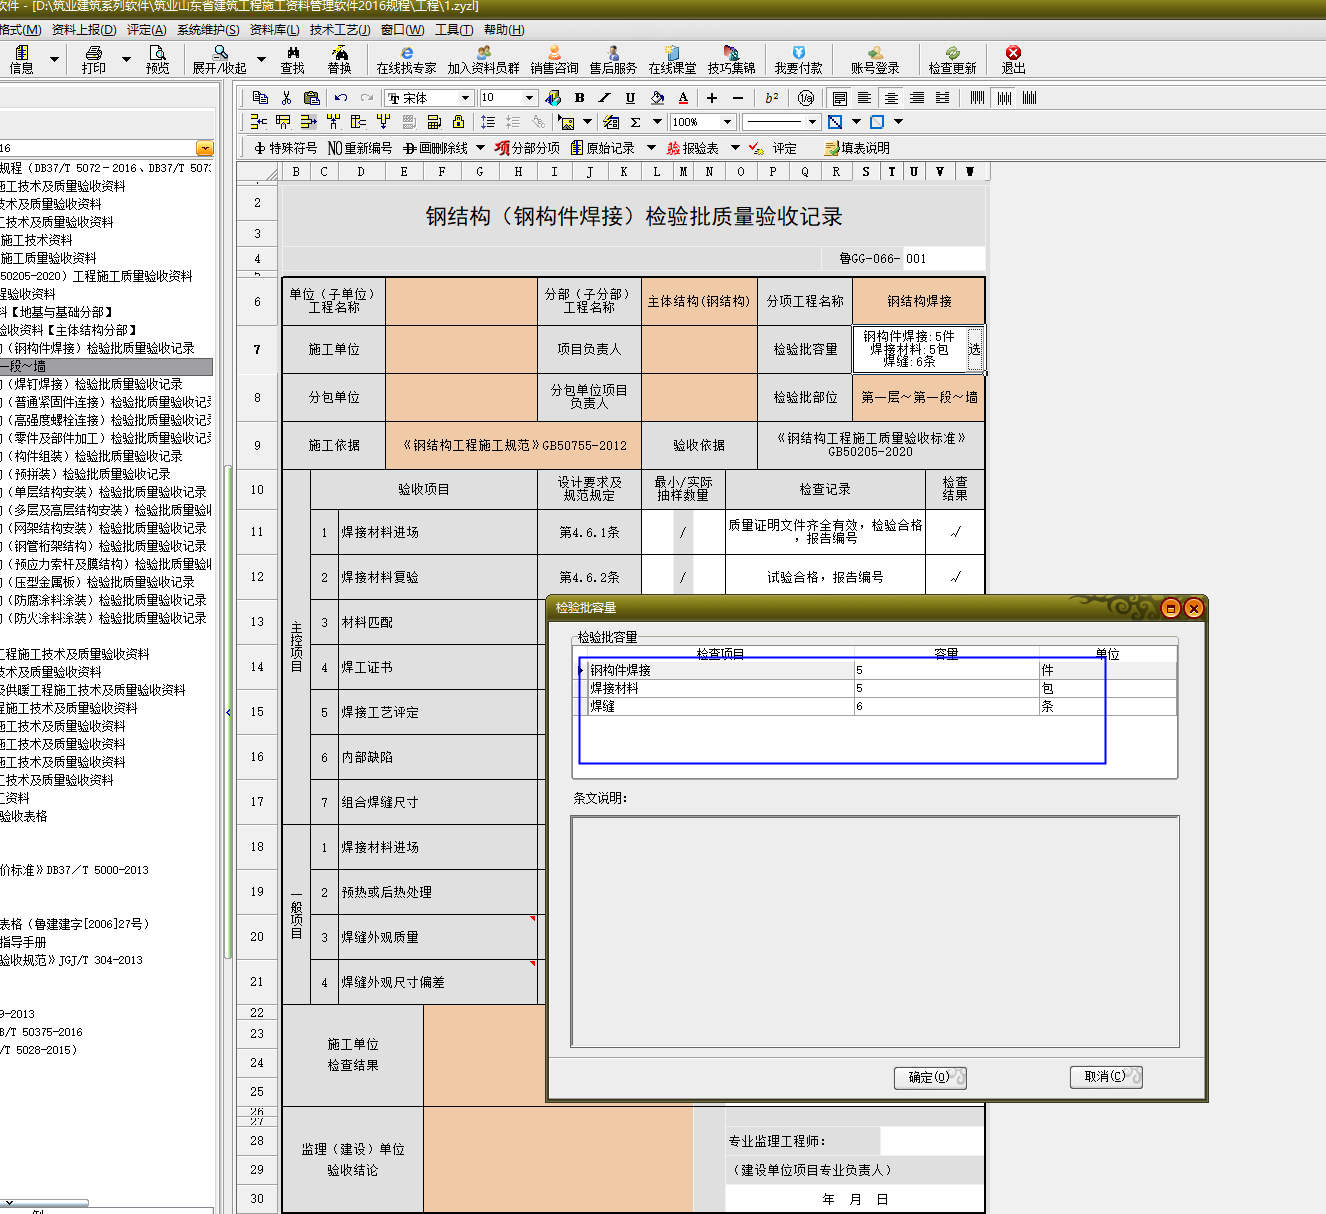This screenshot has width=1326, height=1214.
Task: Open the 资料库(L) menu
Action: 274,30
